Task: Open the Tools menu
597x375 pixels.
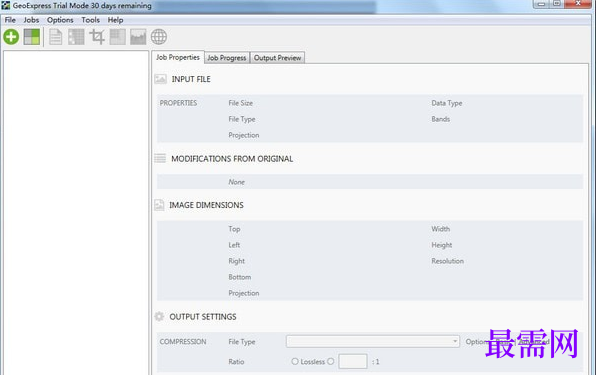Action: (90, 20)
